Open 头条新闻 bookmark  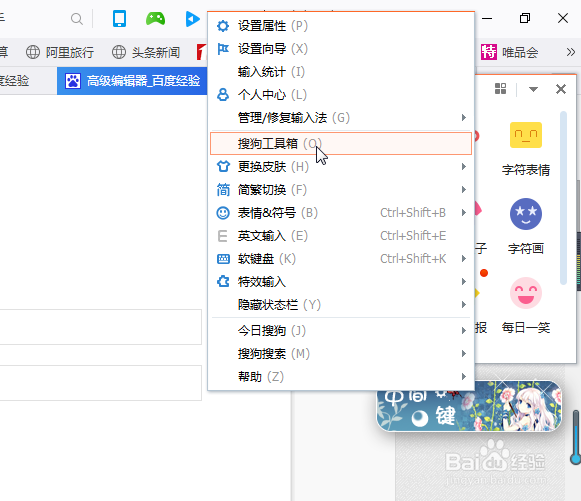coord(146,52)
